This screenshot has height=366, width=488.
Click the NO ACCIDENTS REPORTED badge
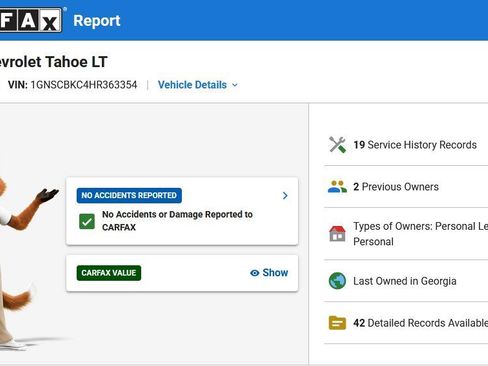[x=129, y=195]
